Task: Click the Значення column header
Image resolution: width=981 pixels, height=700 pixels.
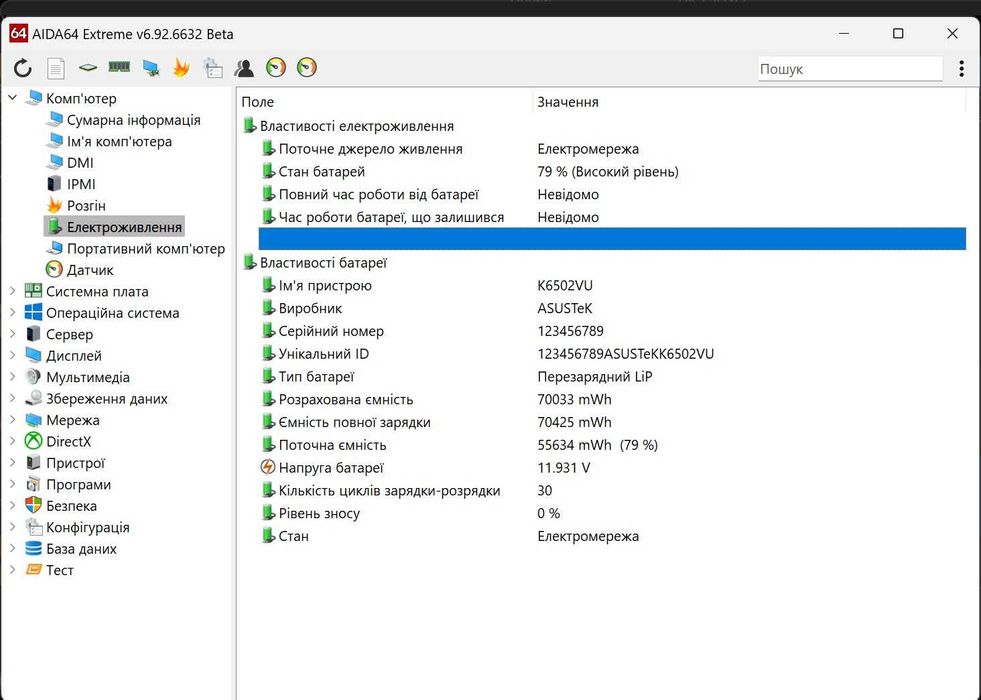Action: tap(568, 102)
